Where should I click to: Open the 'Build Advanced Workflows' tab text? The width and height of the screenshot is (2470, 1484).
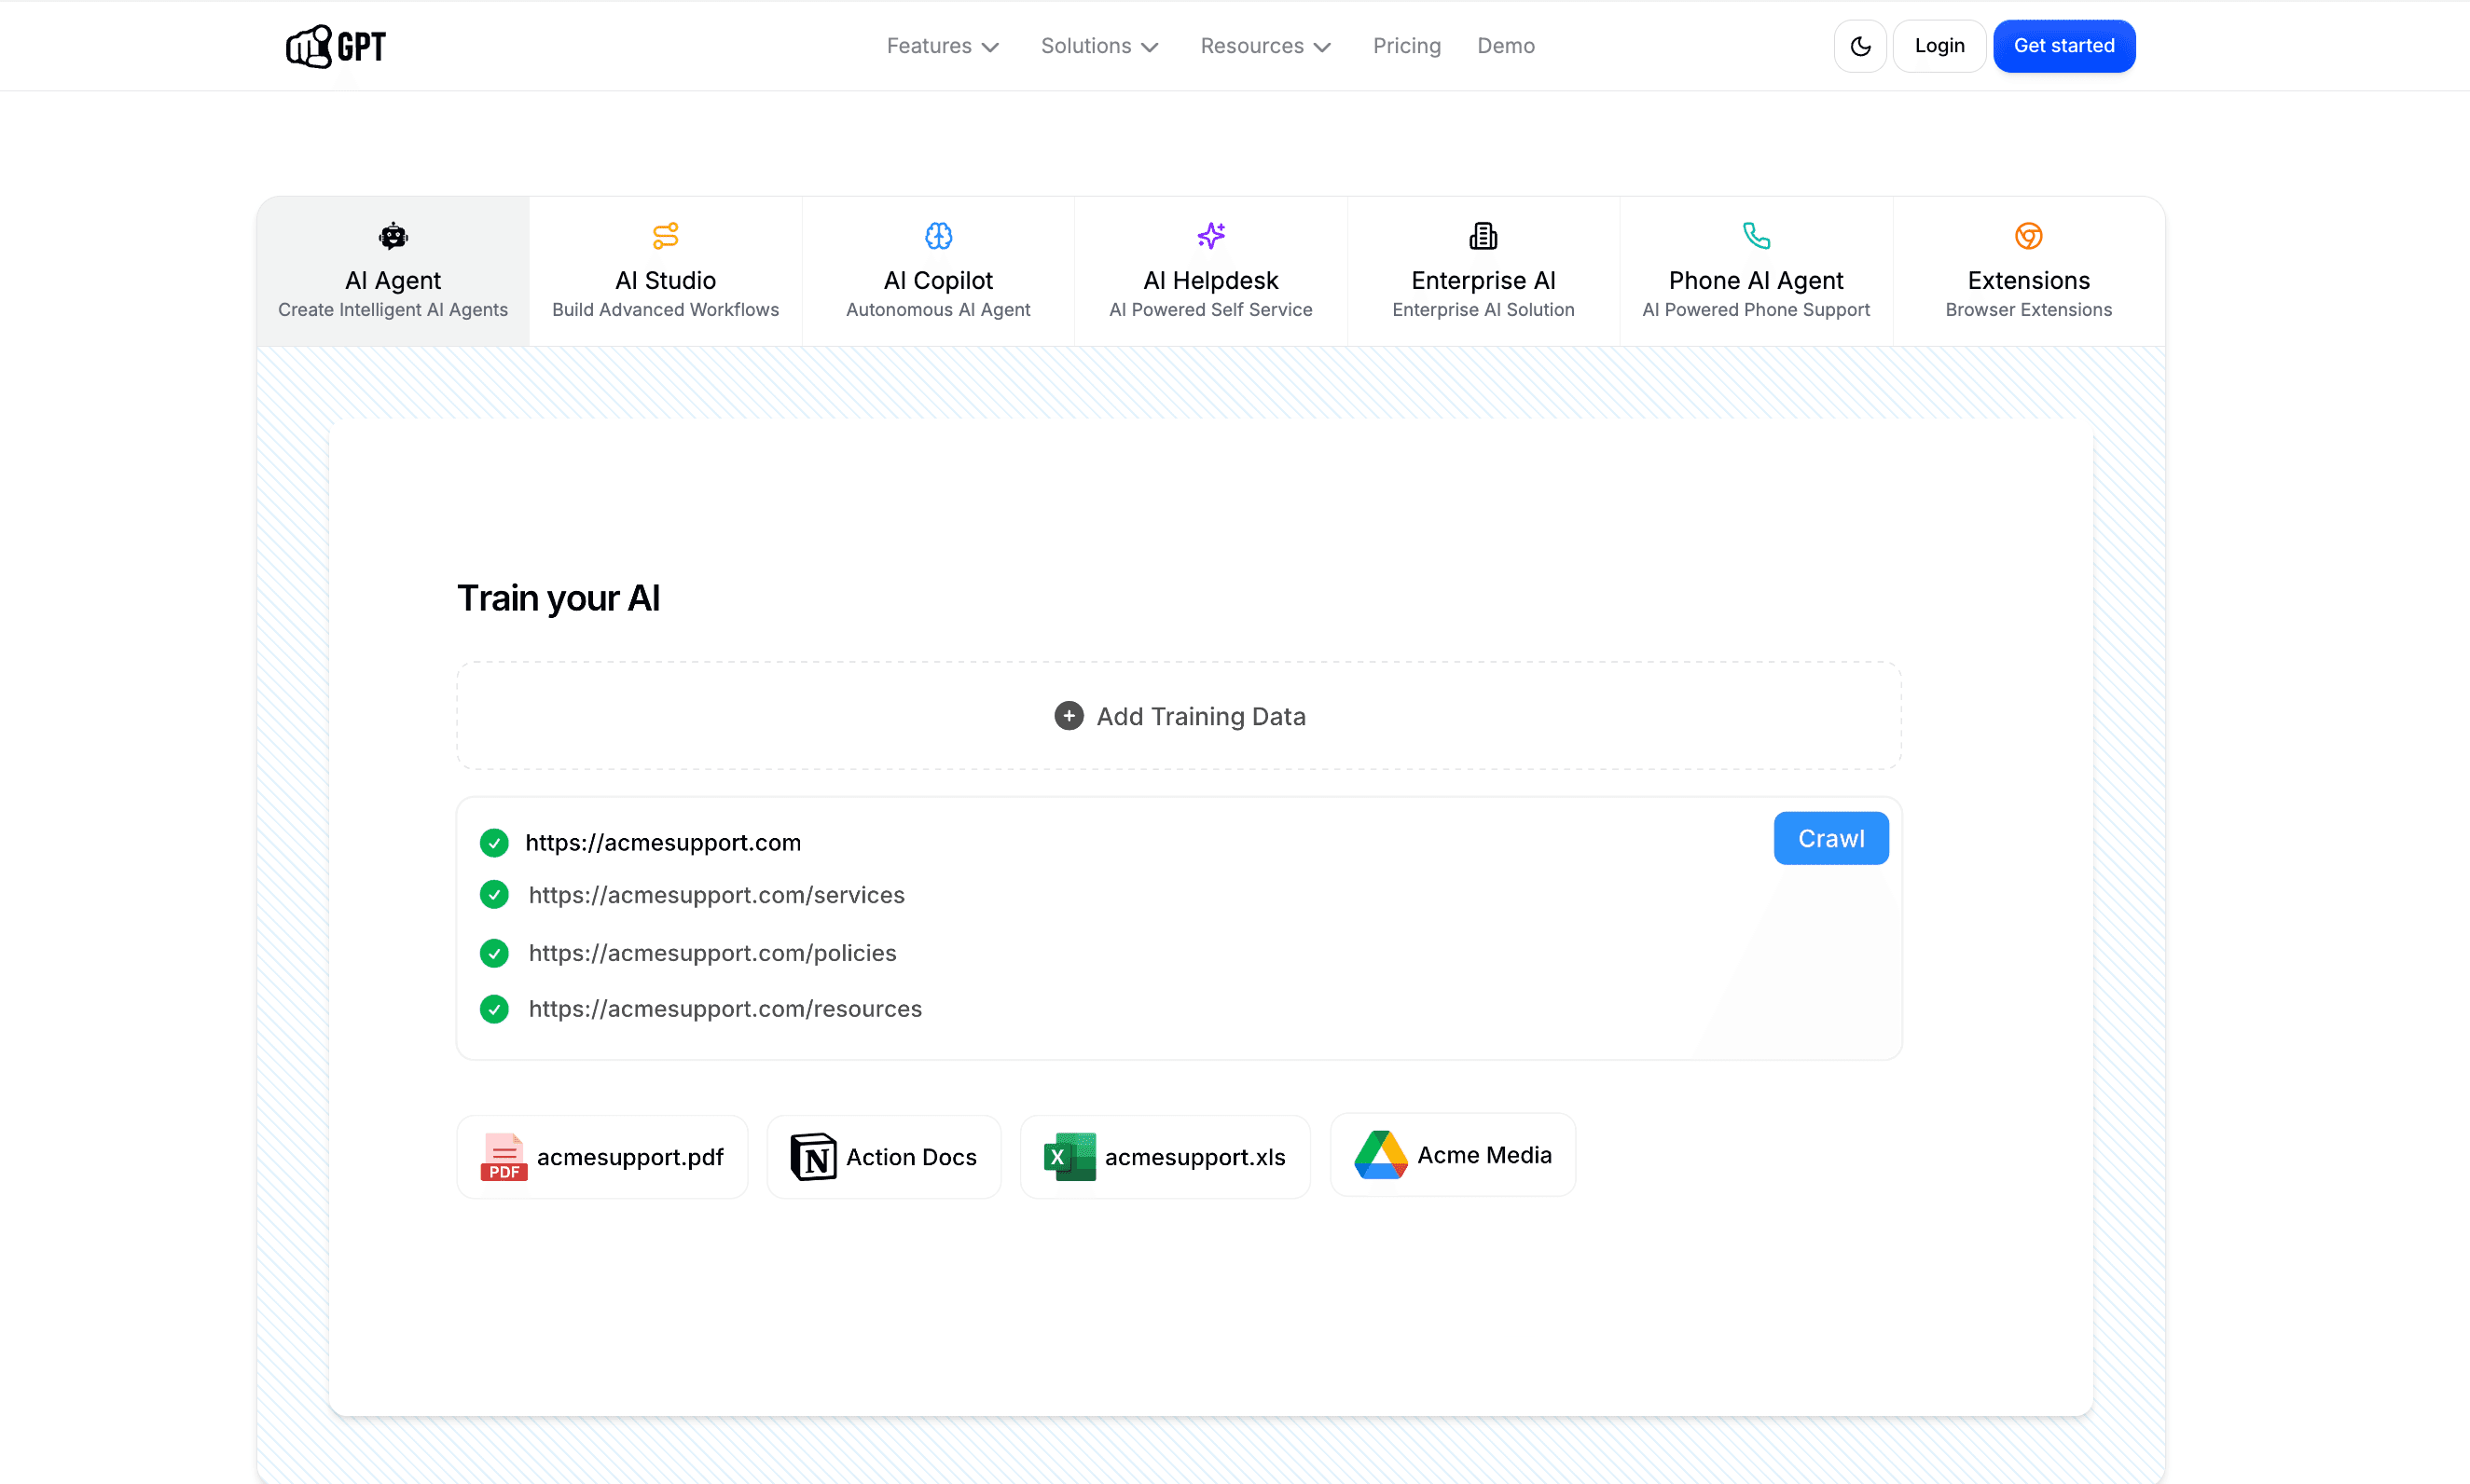pyautogui.click(x=666, y=310)
